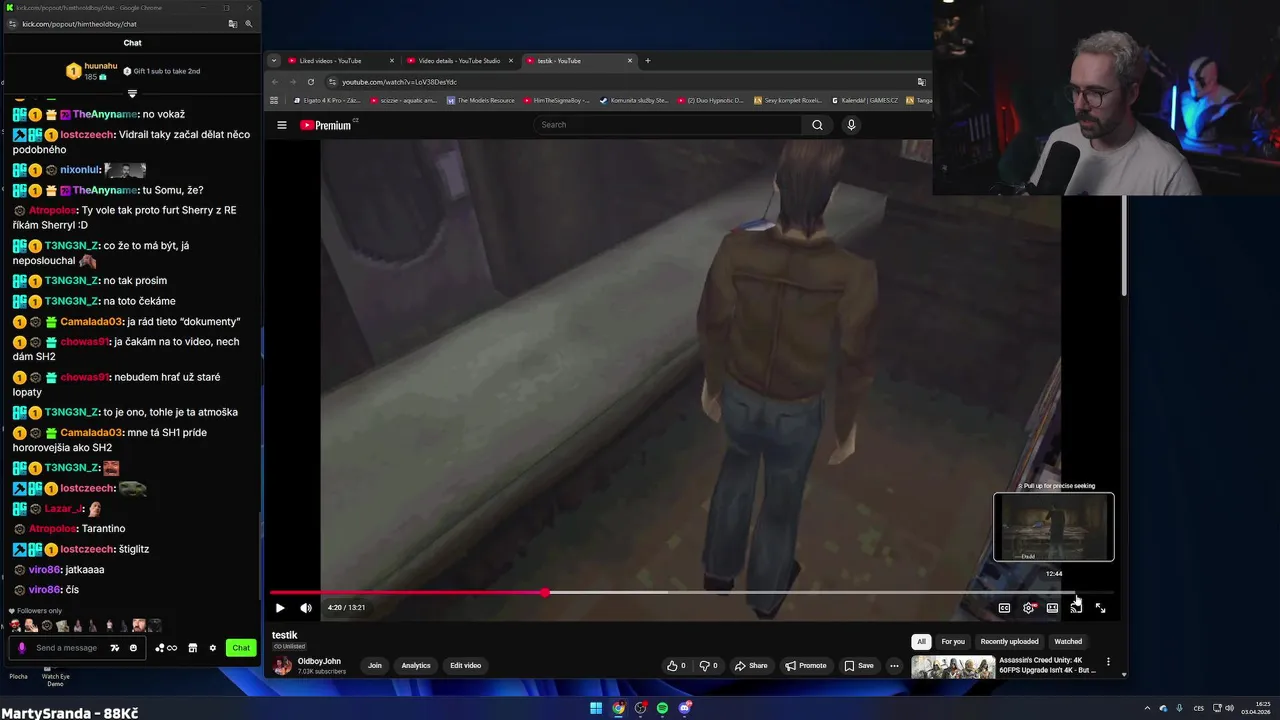Expand system tray hidden icons chevron

click(x=1147, y=708)
